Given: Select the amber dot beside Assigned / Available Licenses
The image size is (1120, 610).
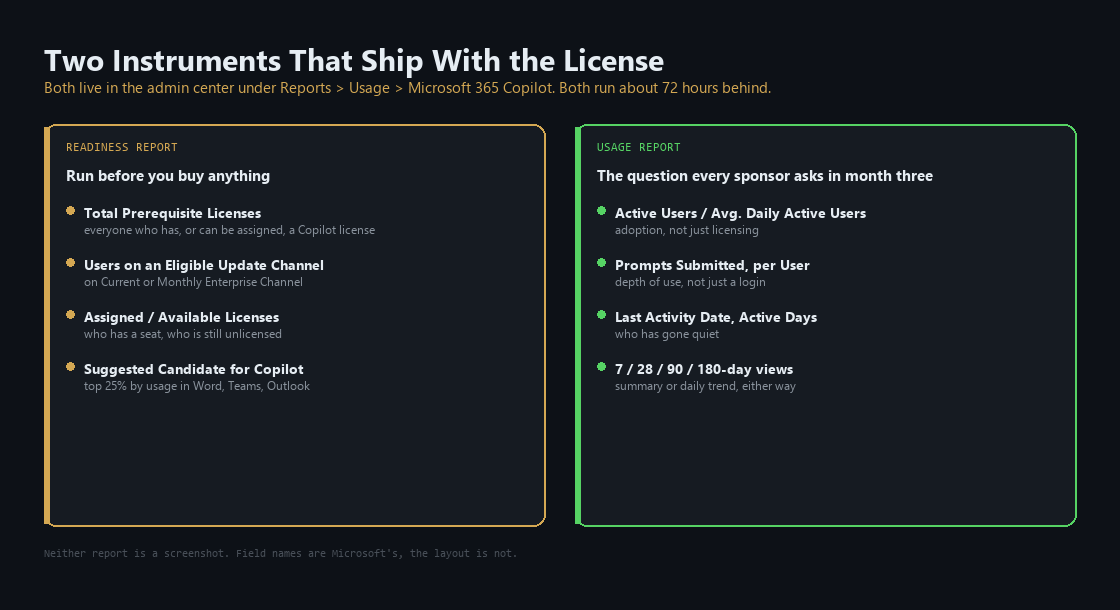Looking at the screenshot, I should (70, 315).
